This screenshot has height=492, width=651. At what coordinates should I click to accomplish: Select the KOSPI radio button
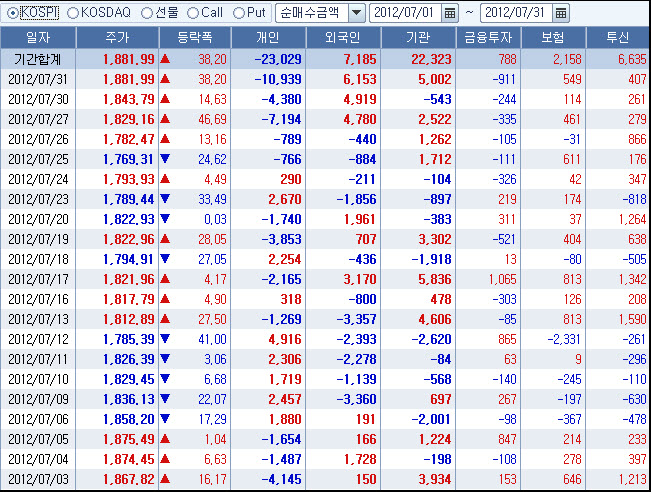point(12,13)
